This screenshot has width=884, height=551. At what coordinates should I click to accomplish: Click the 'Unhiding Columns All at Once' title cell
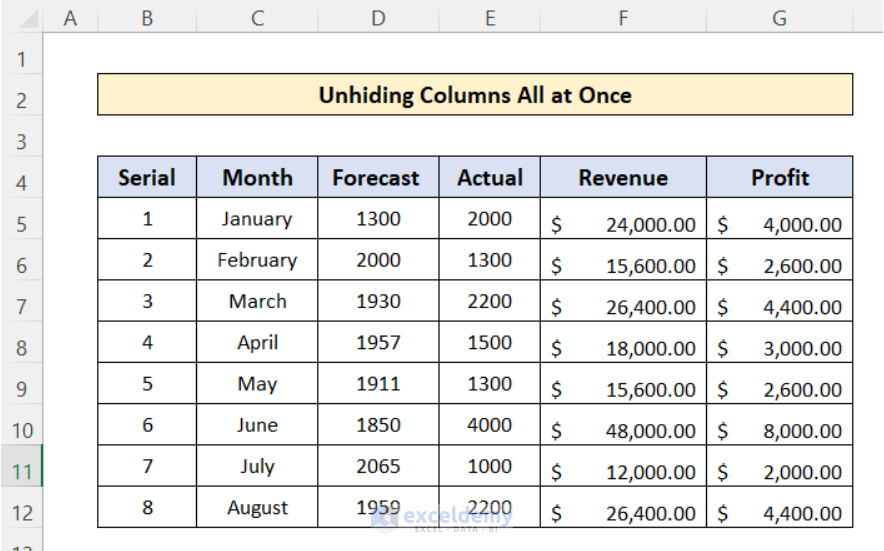[x=475, y=95]
